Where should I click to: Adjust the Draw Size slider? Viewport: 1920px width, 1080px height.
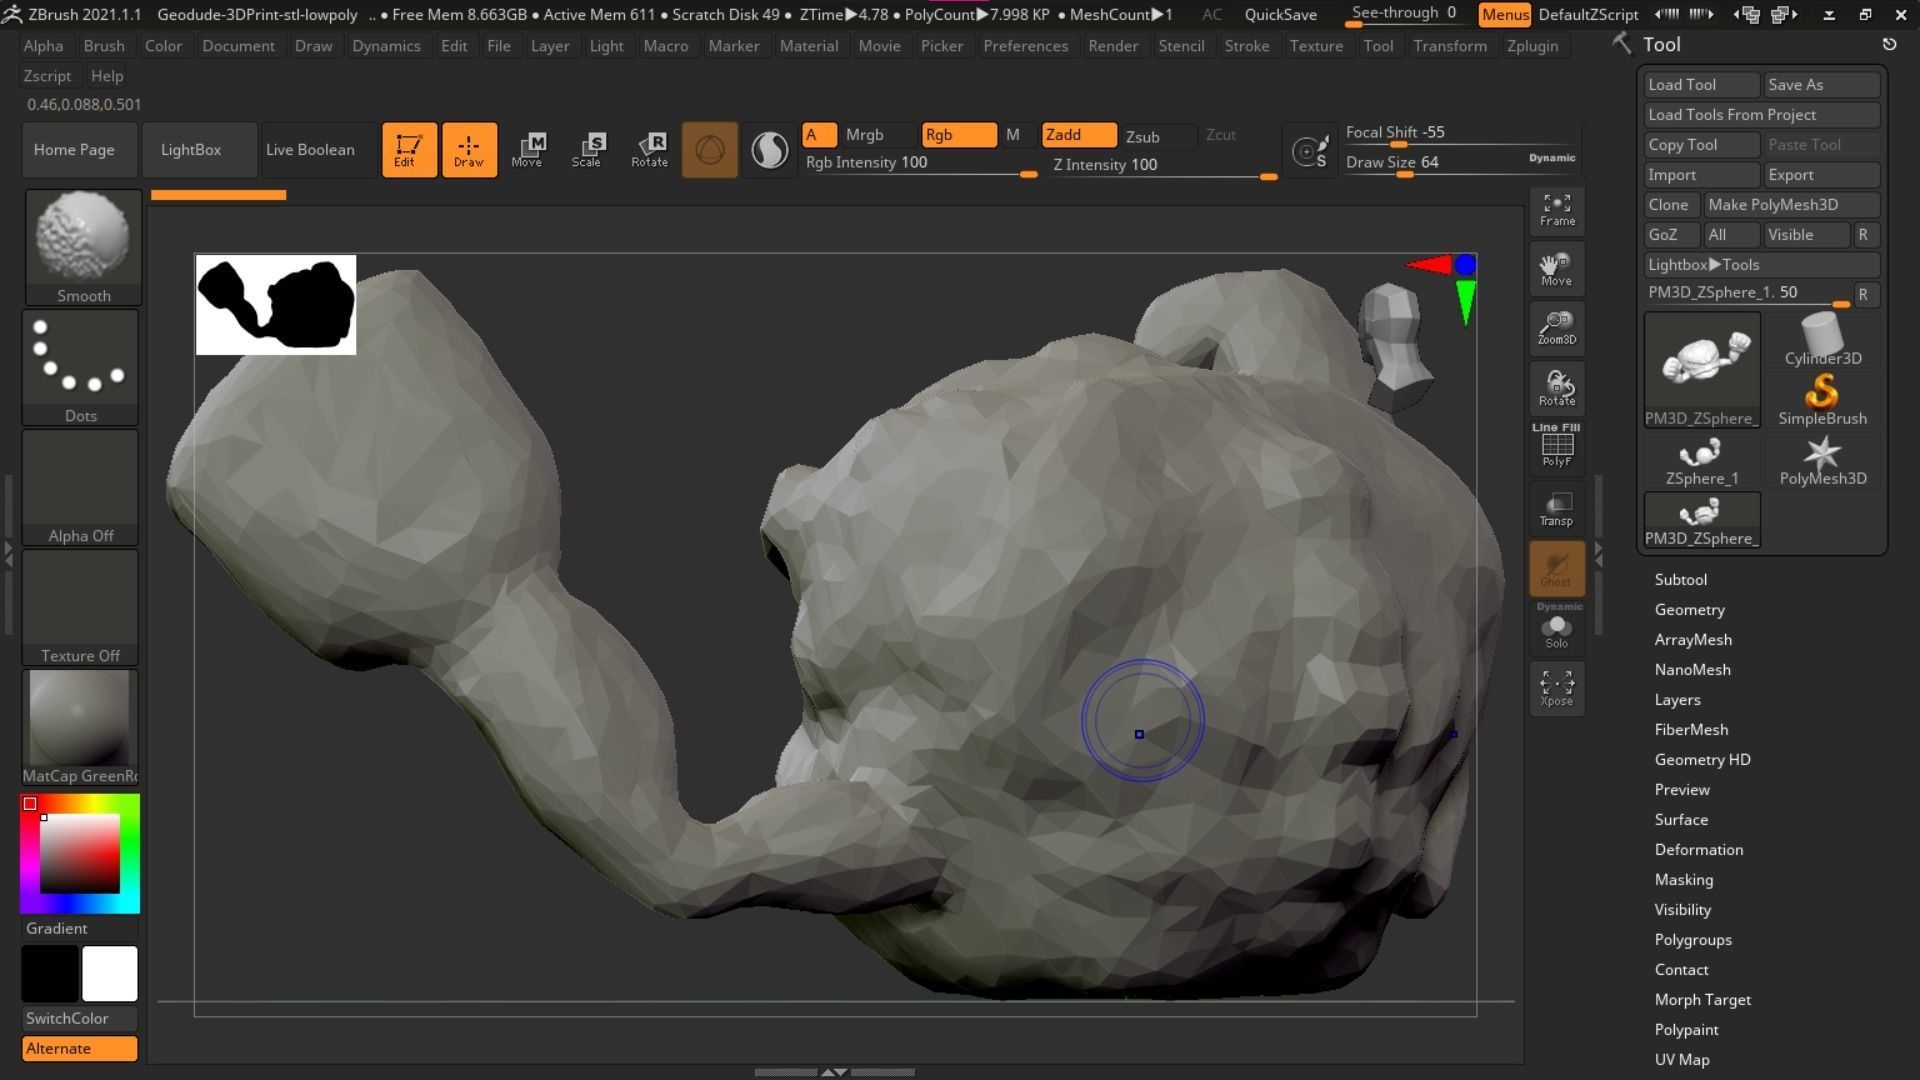[1460, 163]
